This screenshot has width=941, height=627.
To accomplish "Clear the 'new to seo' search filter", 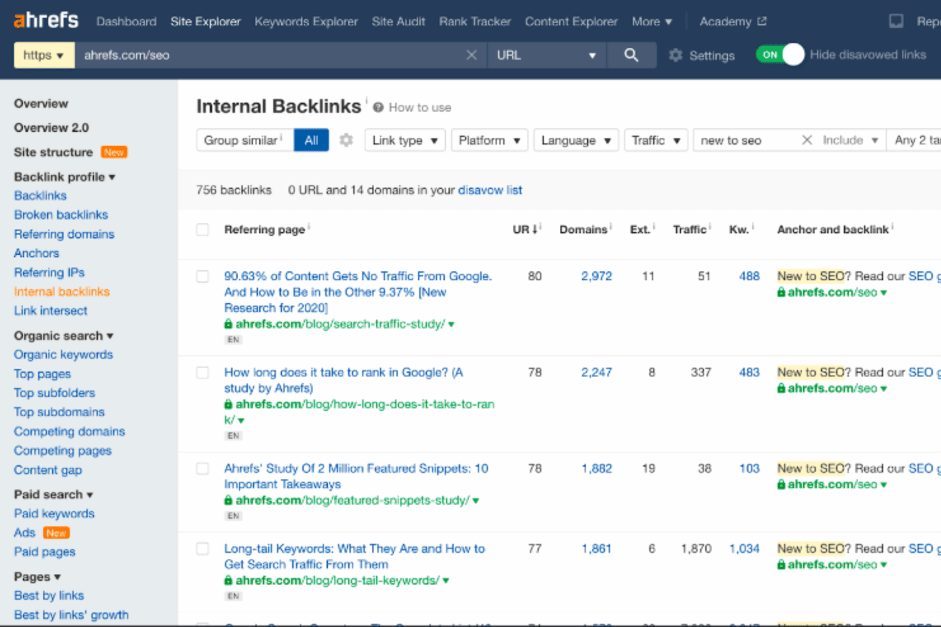I will 807,140.
